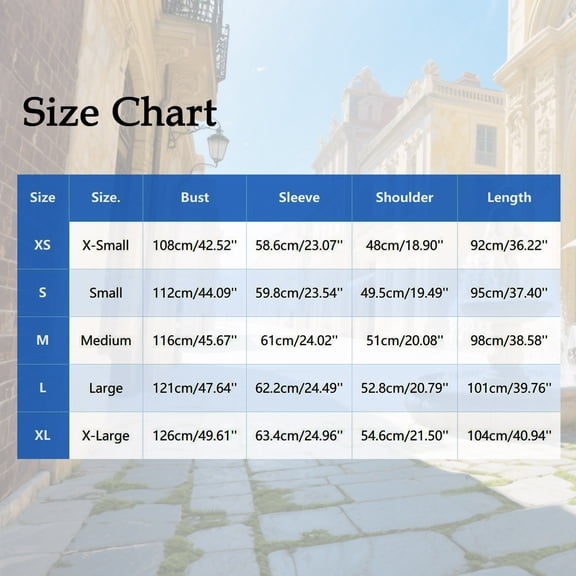
Task: Click the S row label
Action: pos(43,293)
